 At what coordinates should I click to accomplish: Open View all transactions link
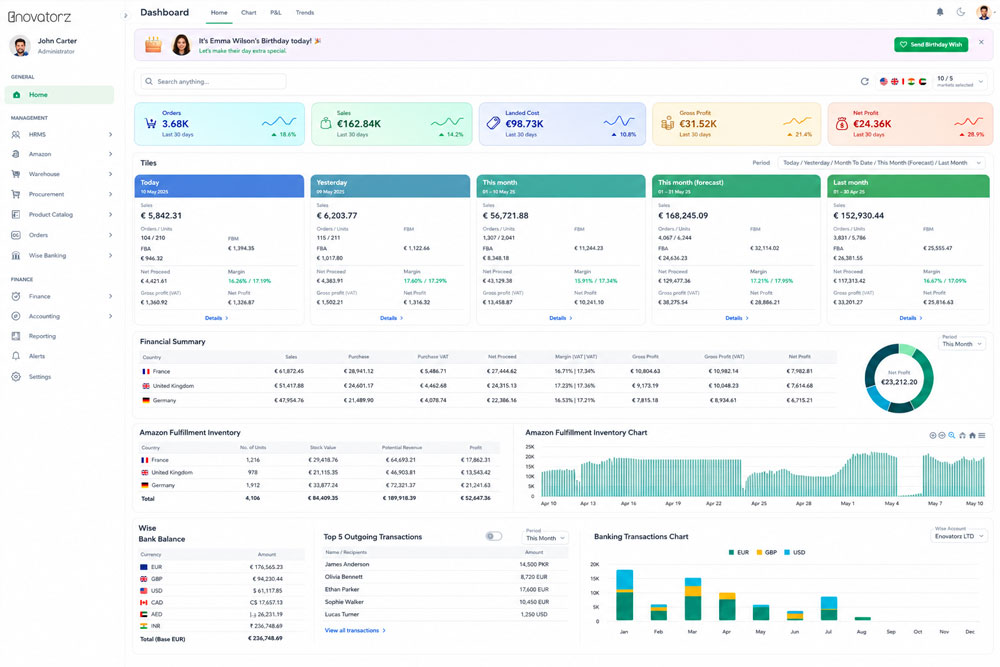pos(355,630)
